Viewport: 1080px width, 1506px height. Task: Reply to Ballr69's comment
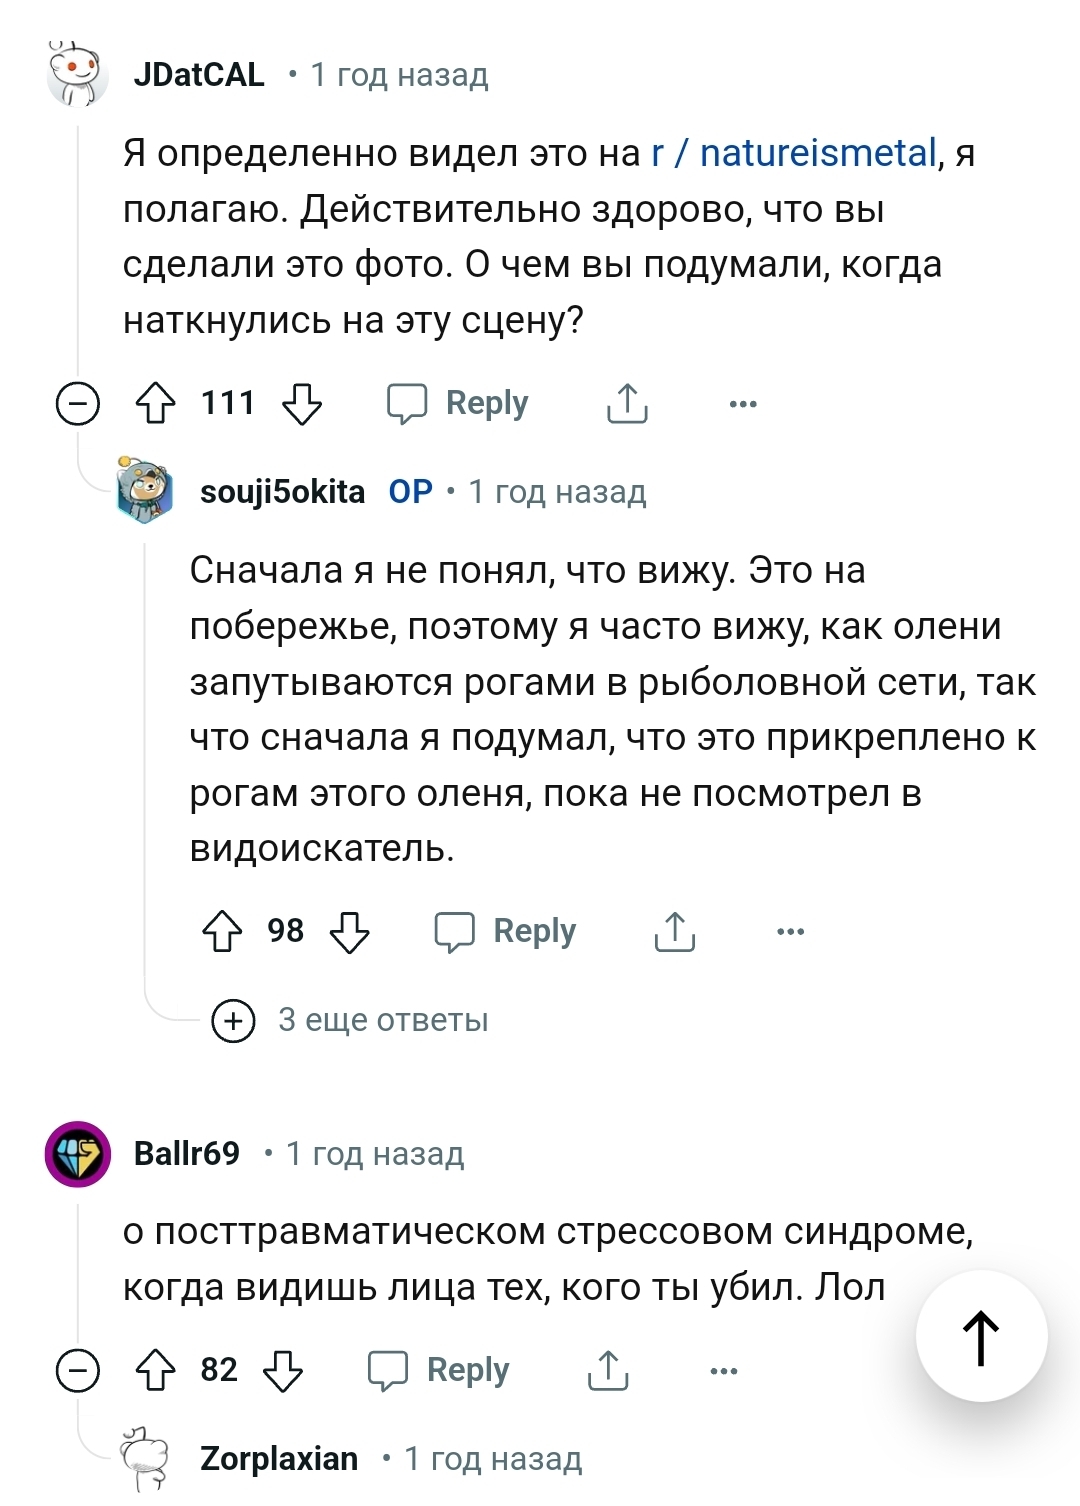[439, 1371]
